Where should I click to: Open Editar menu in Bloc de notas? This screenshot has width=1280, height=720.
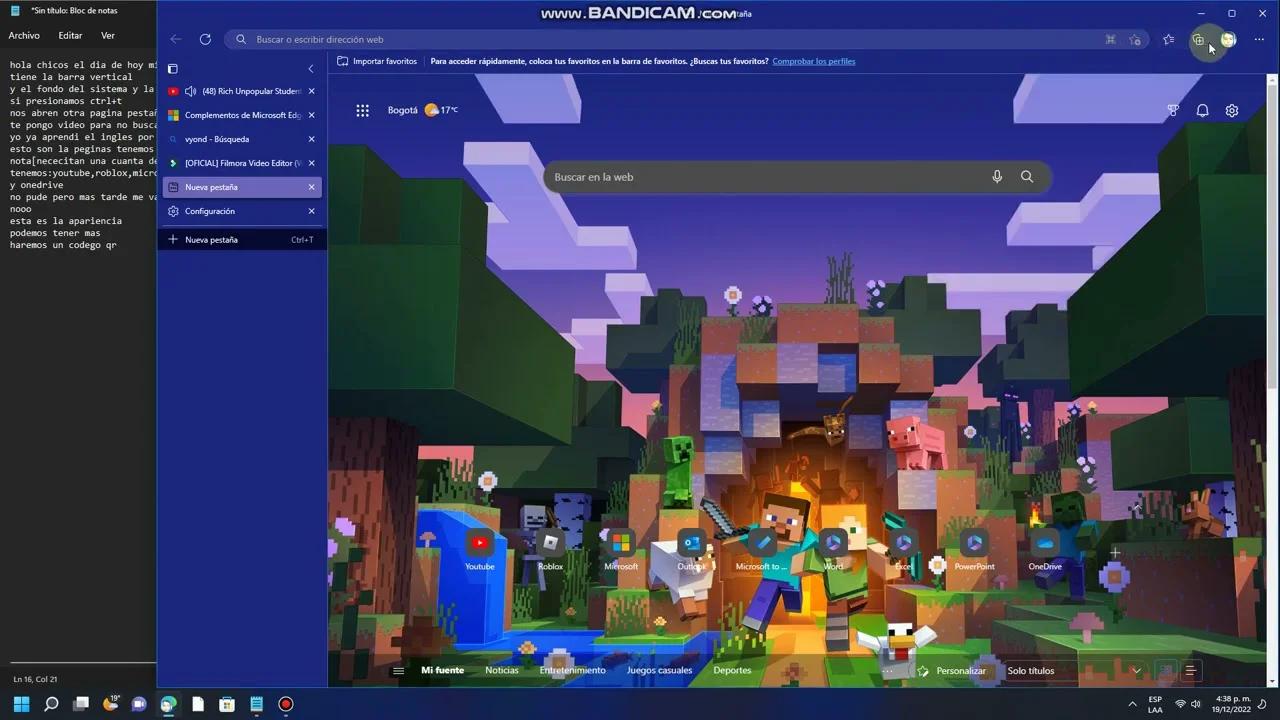tap(70, 36)
